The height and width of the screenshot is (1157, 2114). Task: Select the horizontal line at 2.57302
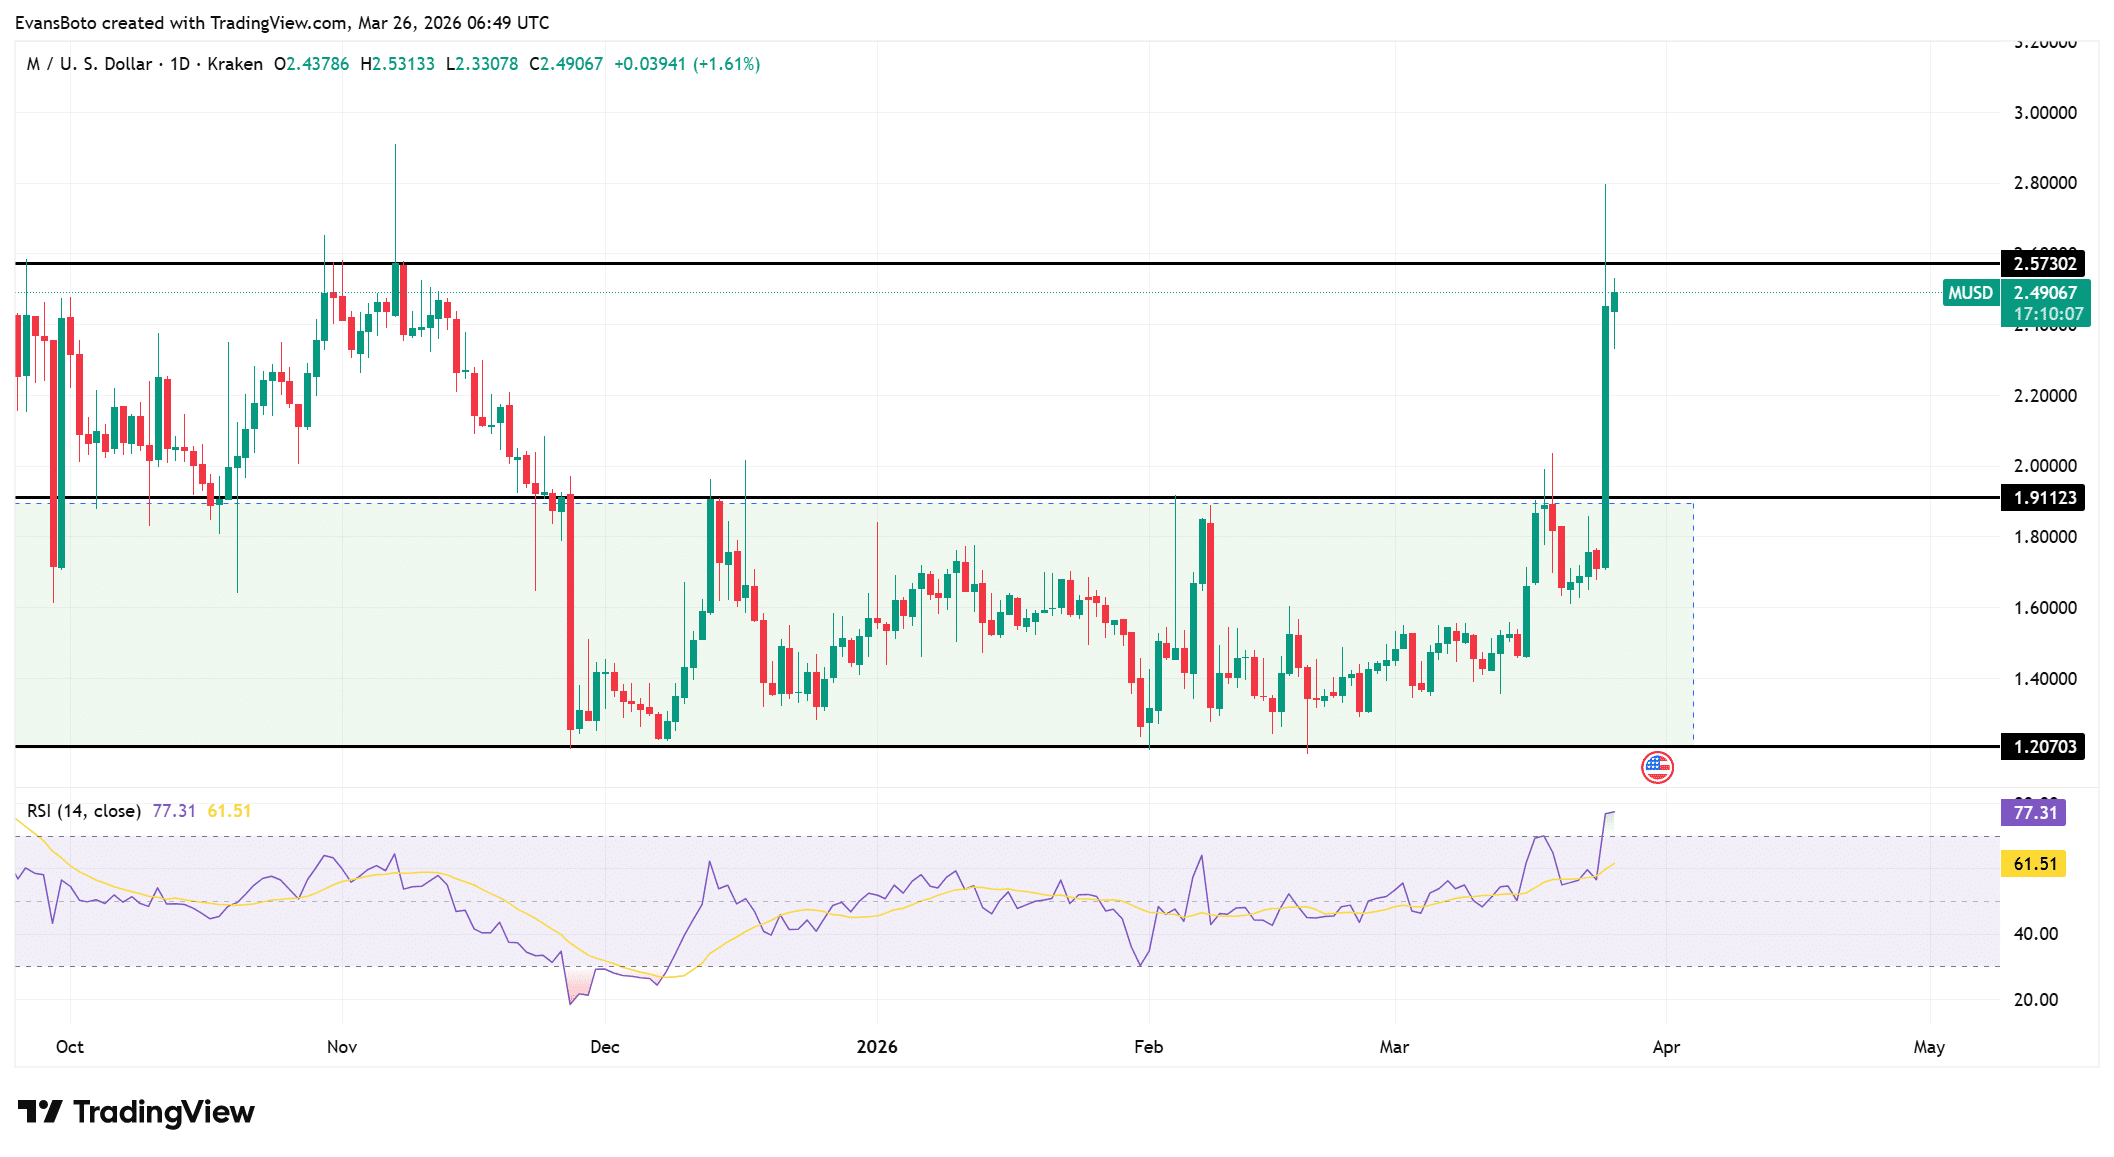click(x=1000, y=264)
